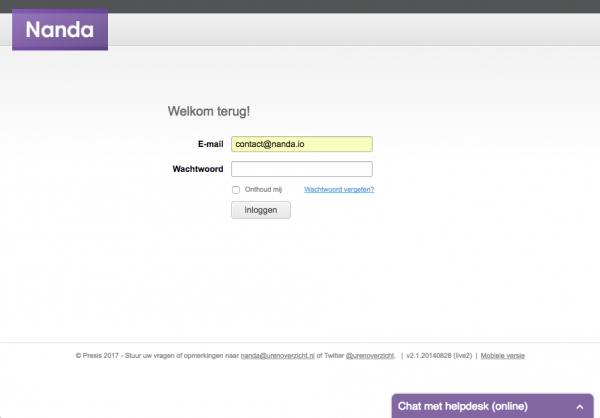The image size is (600, 418).
Task: Click the Onthoud mij label text
Action: tap(263, 189)
